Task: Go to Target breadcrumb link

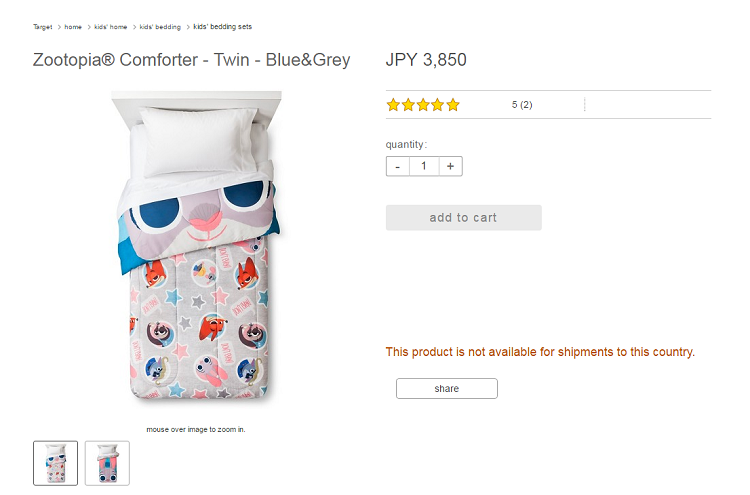Action: [43, 27]
